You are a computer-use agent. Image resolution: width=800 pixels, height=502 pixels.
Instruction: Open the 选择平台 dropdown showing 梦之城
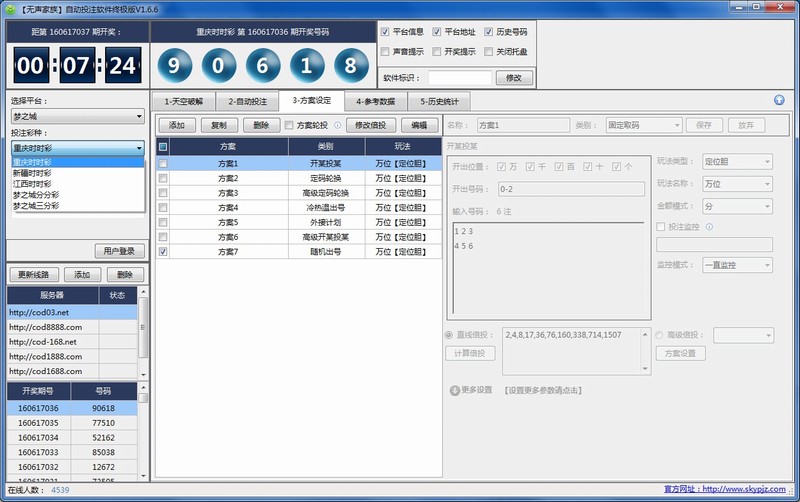point(78,117)
